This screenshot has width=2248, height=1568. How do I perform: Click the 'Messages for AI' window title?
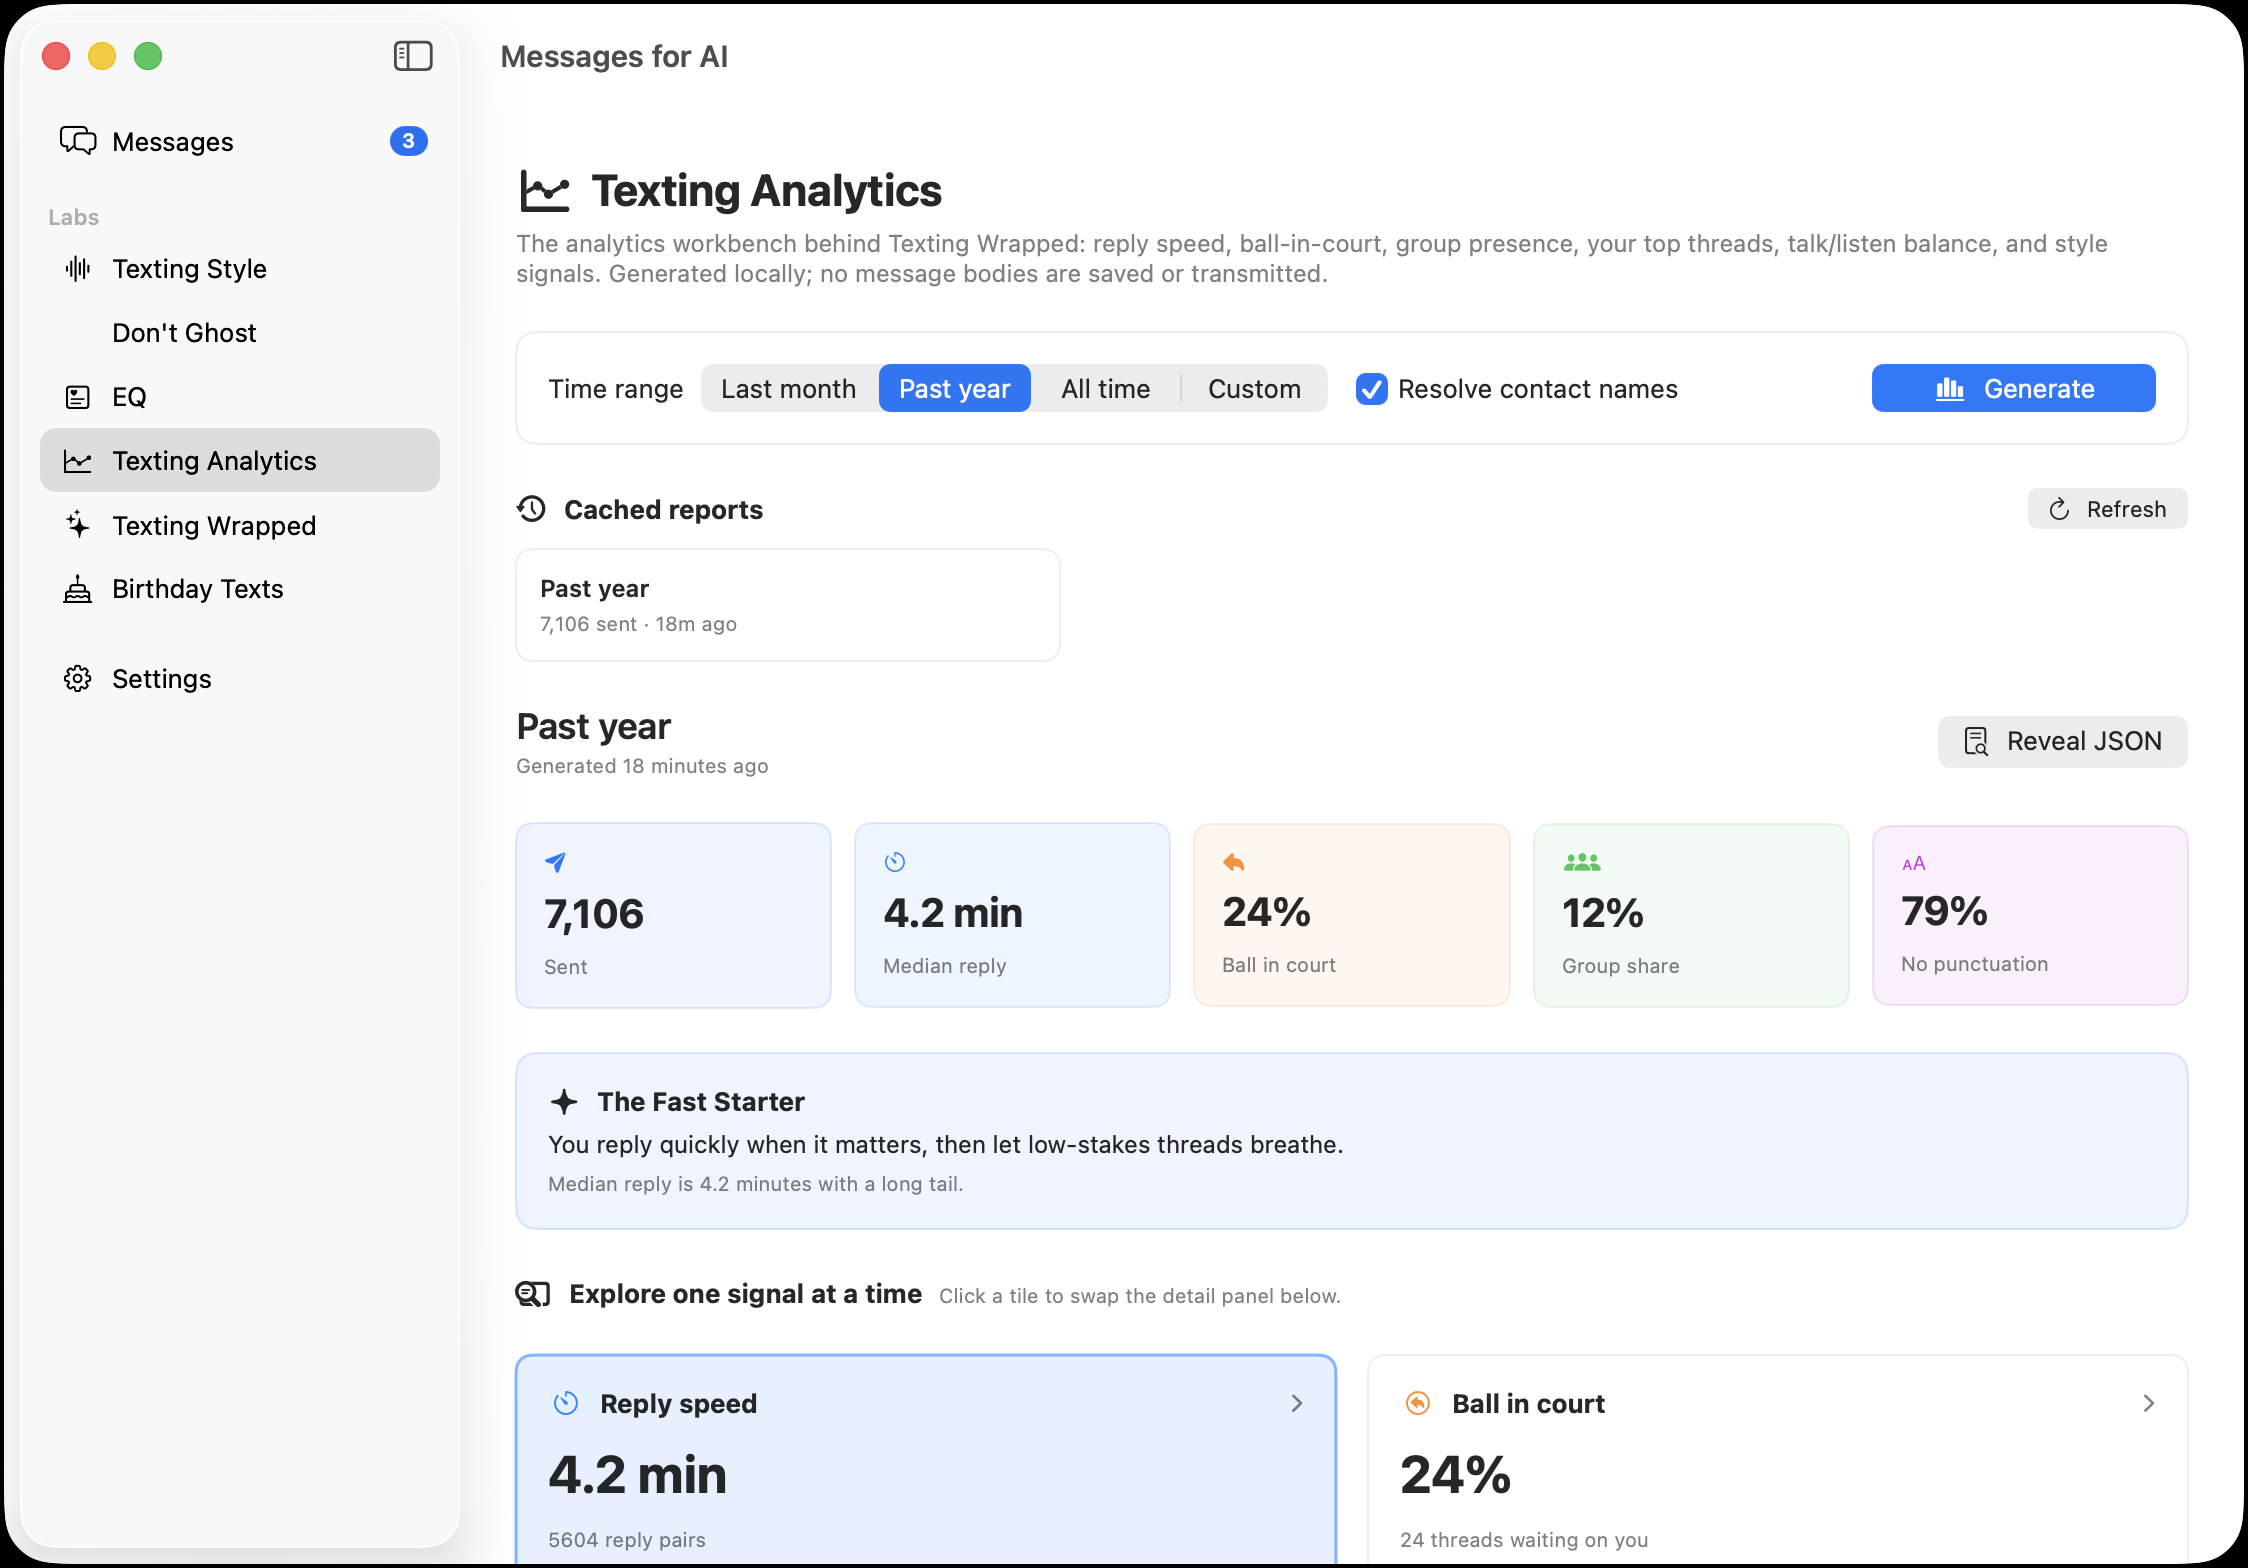614,57
